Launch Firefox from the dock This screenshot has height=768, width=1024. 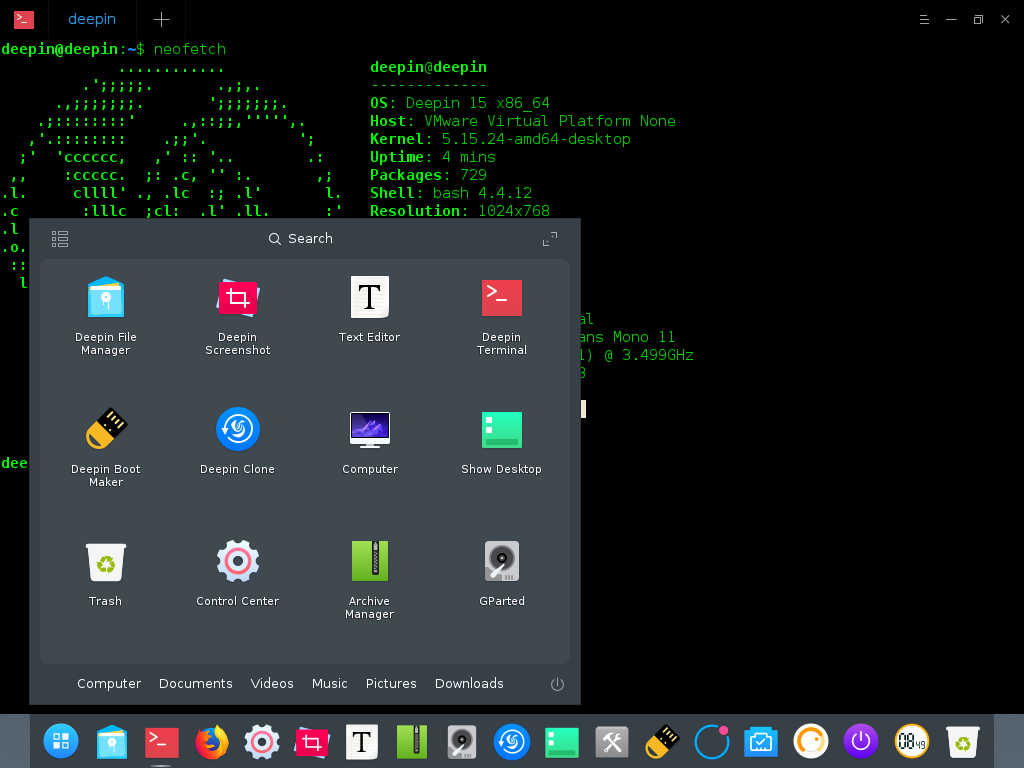[x=212, y=741]
